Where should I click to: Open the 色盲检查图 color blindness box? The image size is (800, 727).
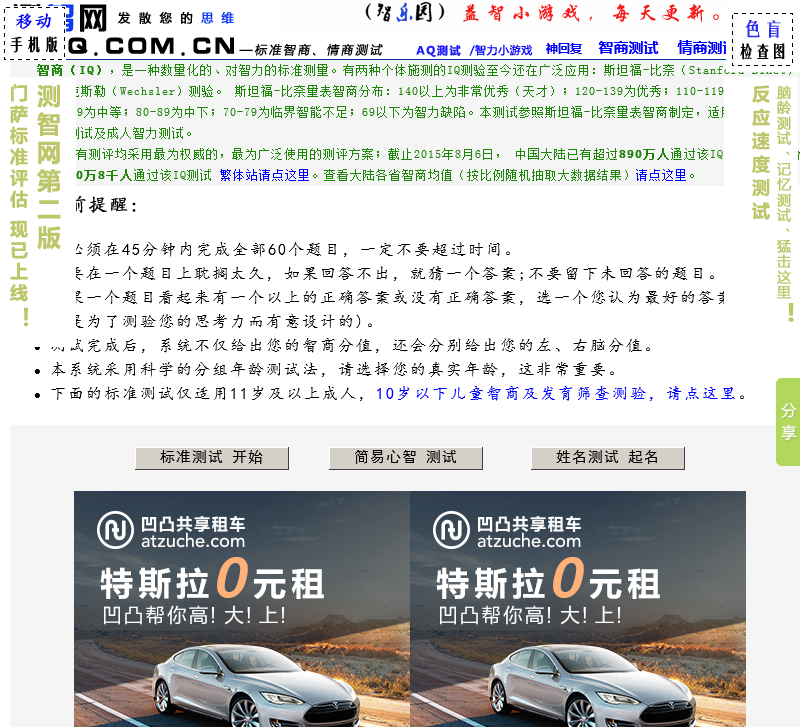pyautogui.click(x=763, y=40)
